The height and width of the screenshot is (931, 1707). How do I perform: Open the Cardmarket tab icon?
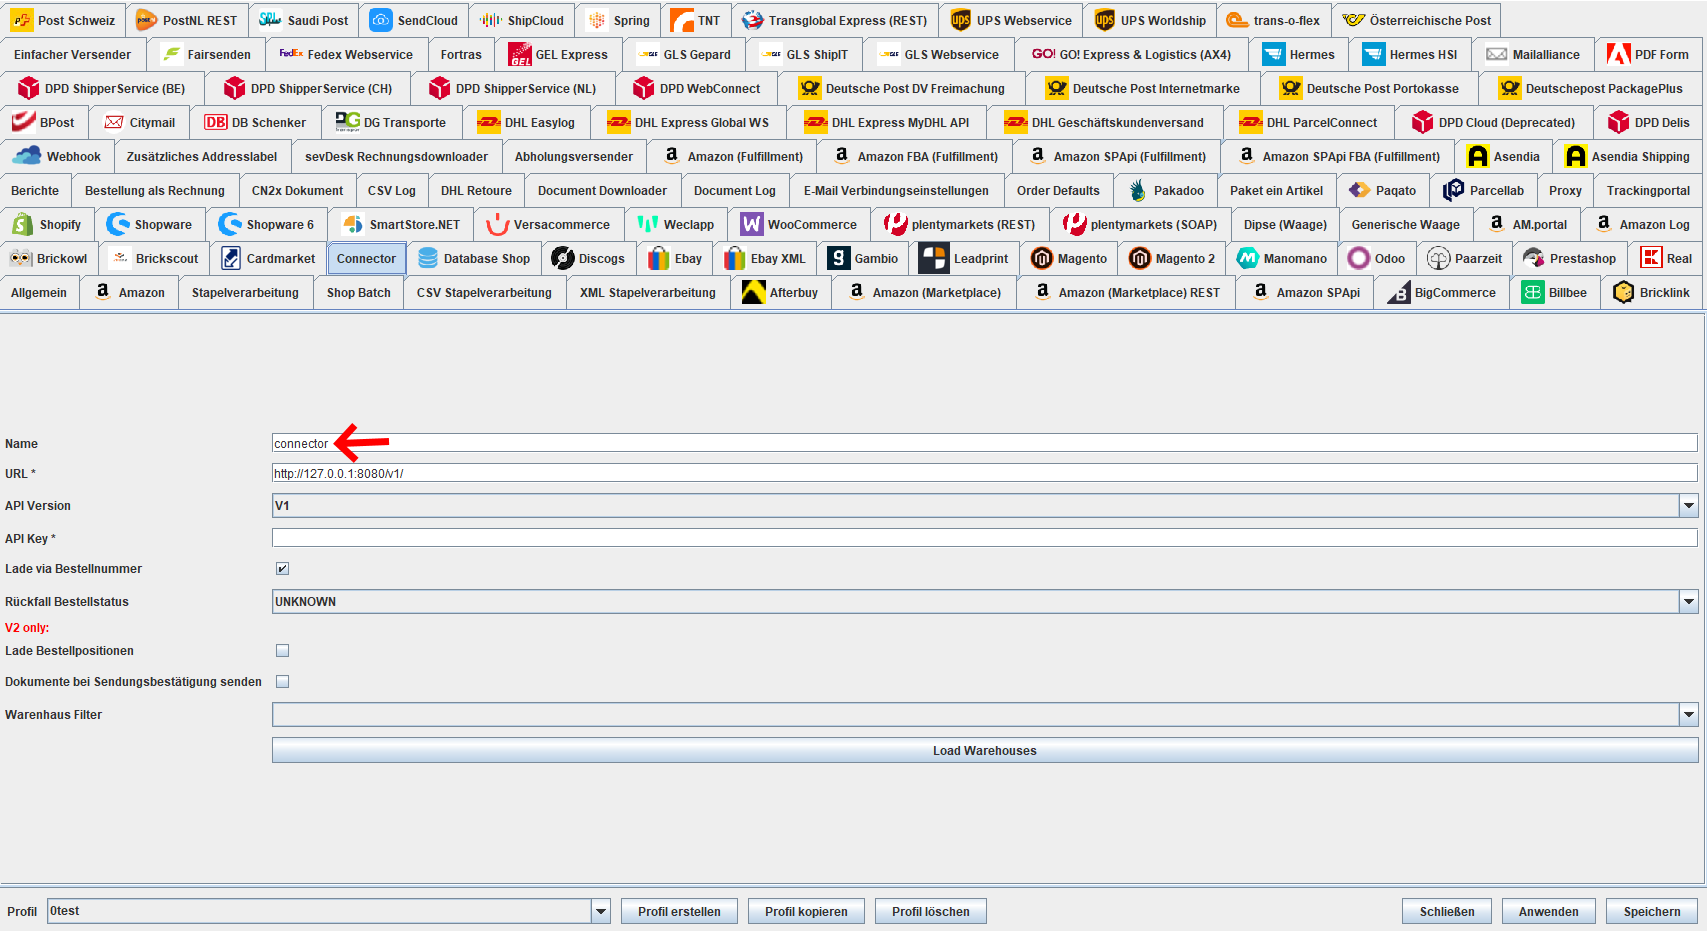231,258
